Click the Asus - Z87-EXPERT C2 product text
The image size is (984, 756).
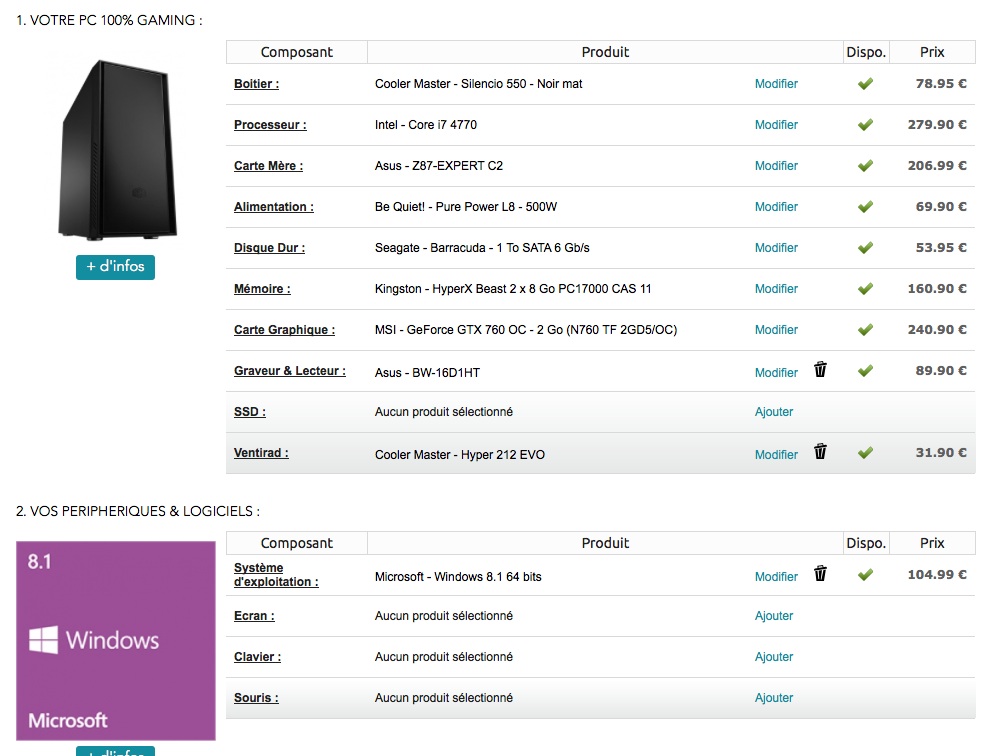[439, 166]
